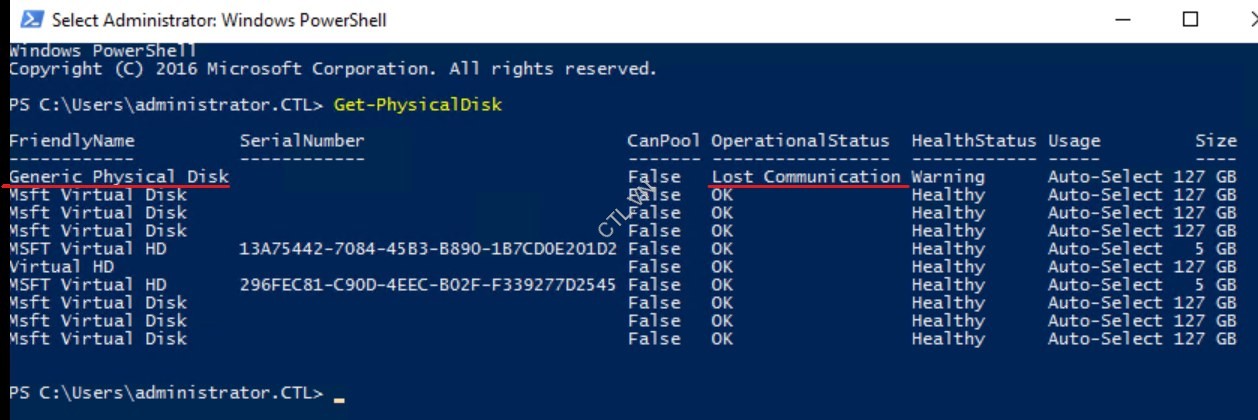Click the Warning health status value
1258x420 pixels.
(947, 177)
